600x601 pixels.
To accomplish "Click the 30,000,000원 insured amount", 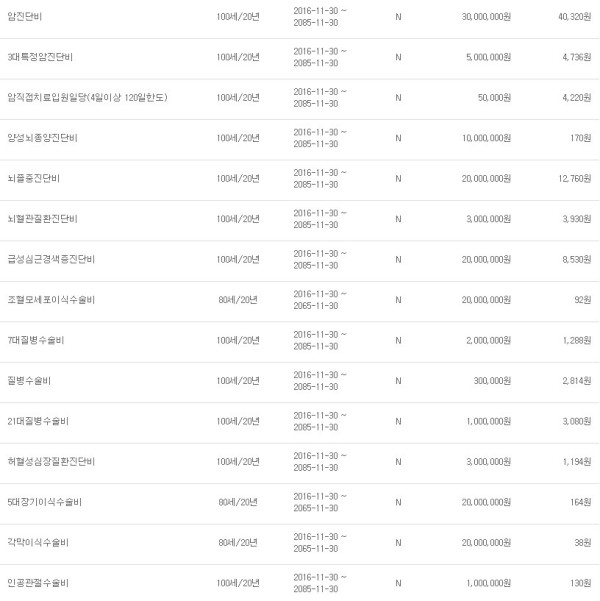I will (x=486, y=17).
